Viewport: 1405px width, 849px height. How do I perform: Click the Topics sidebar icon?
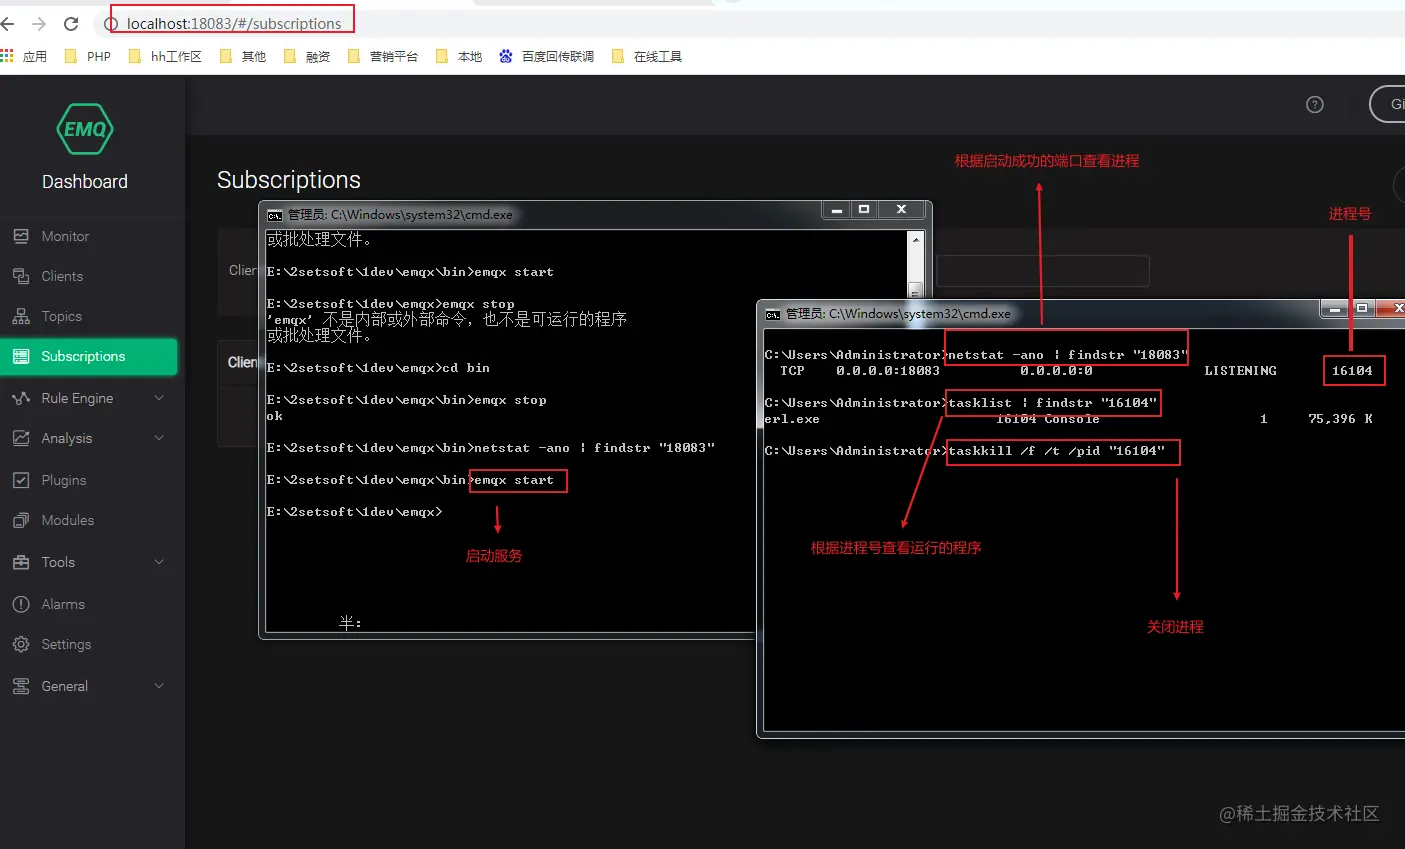(21, 316)
